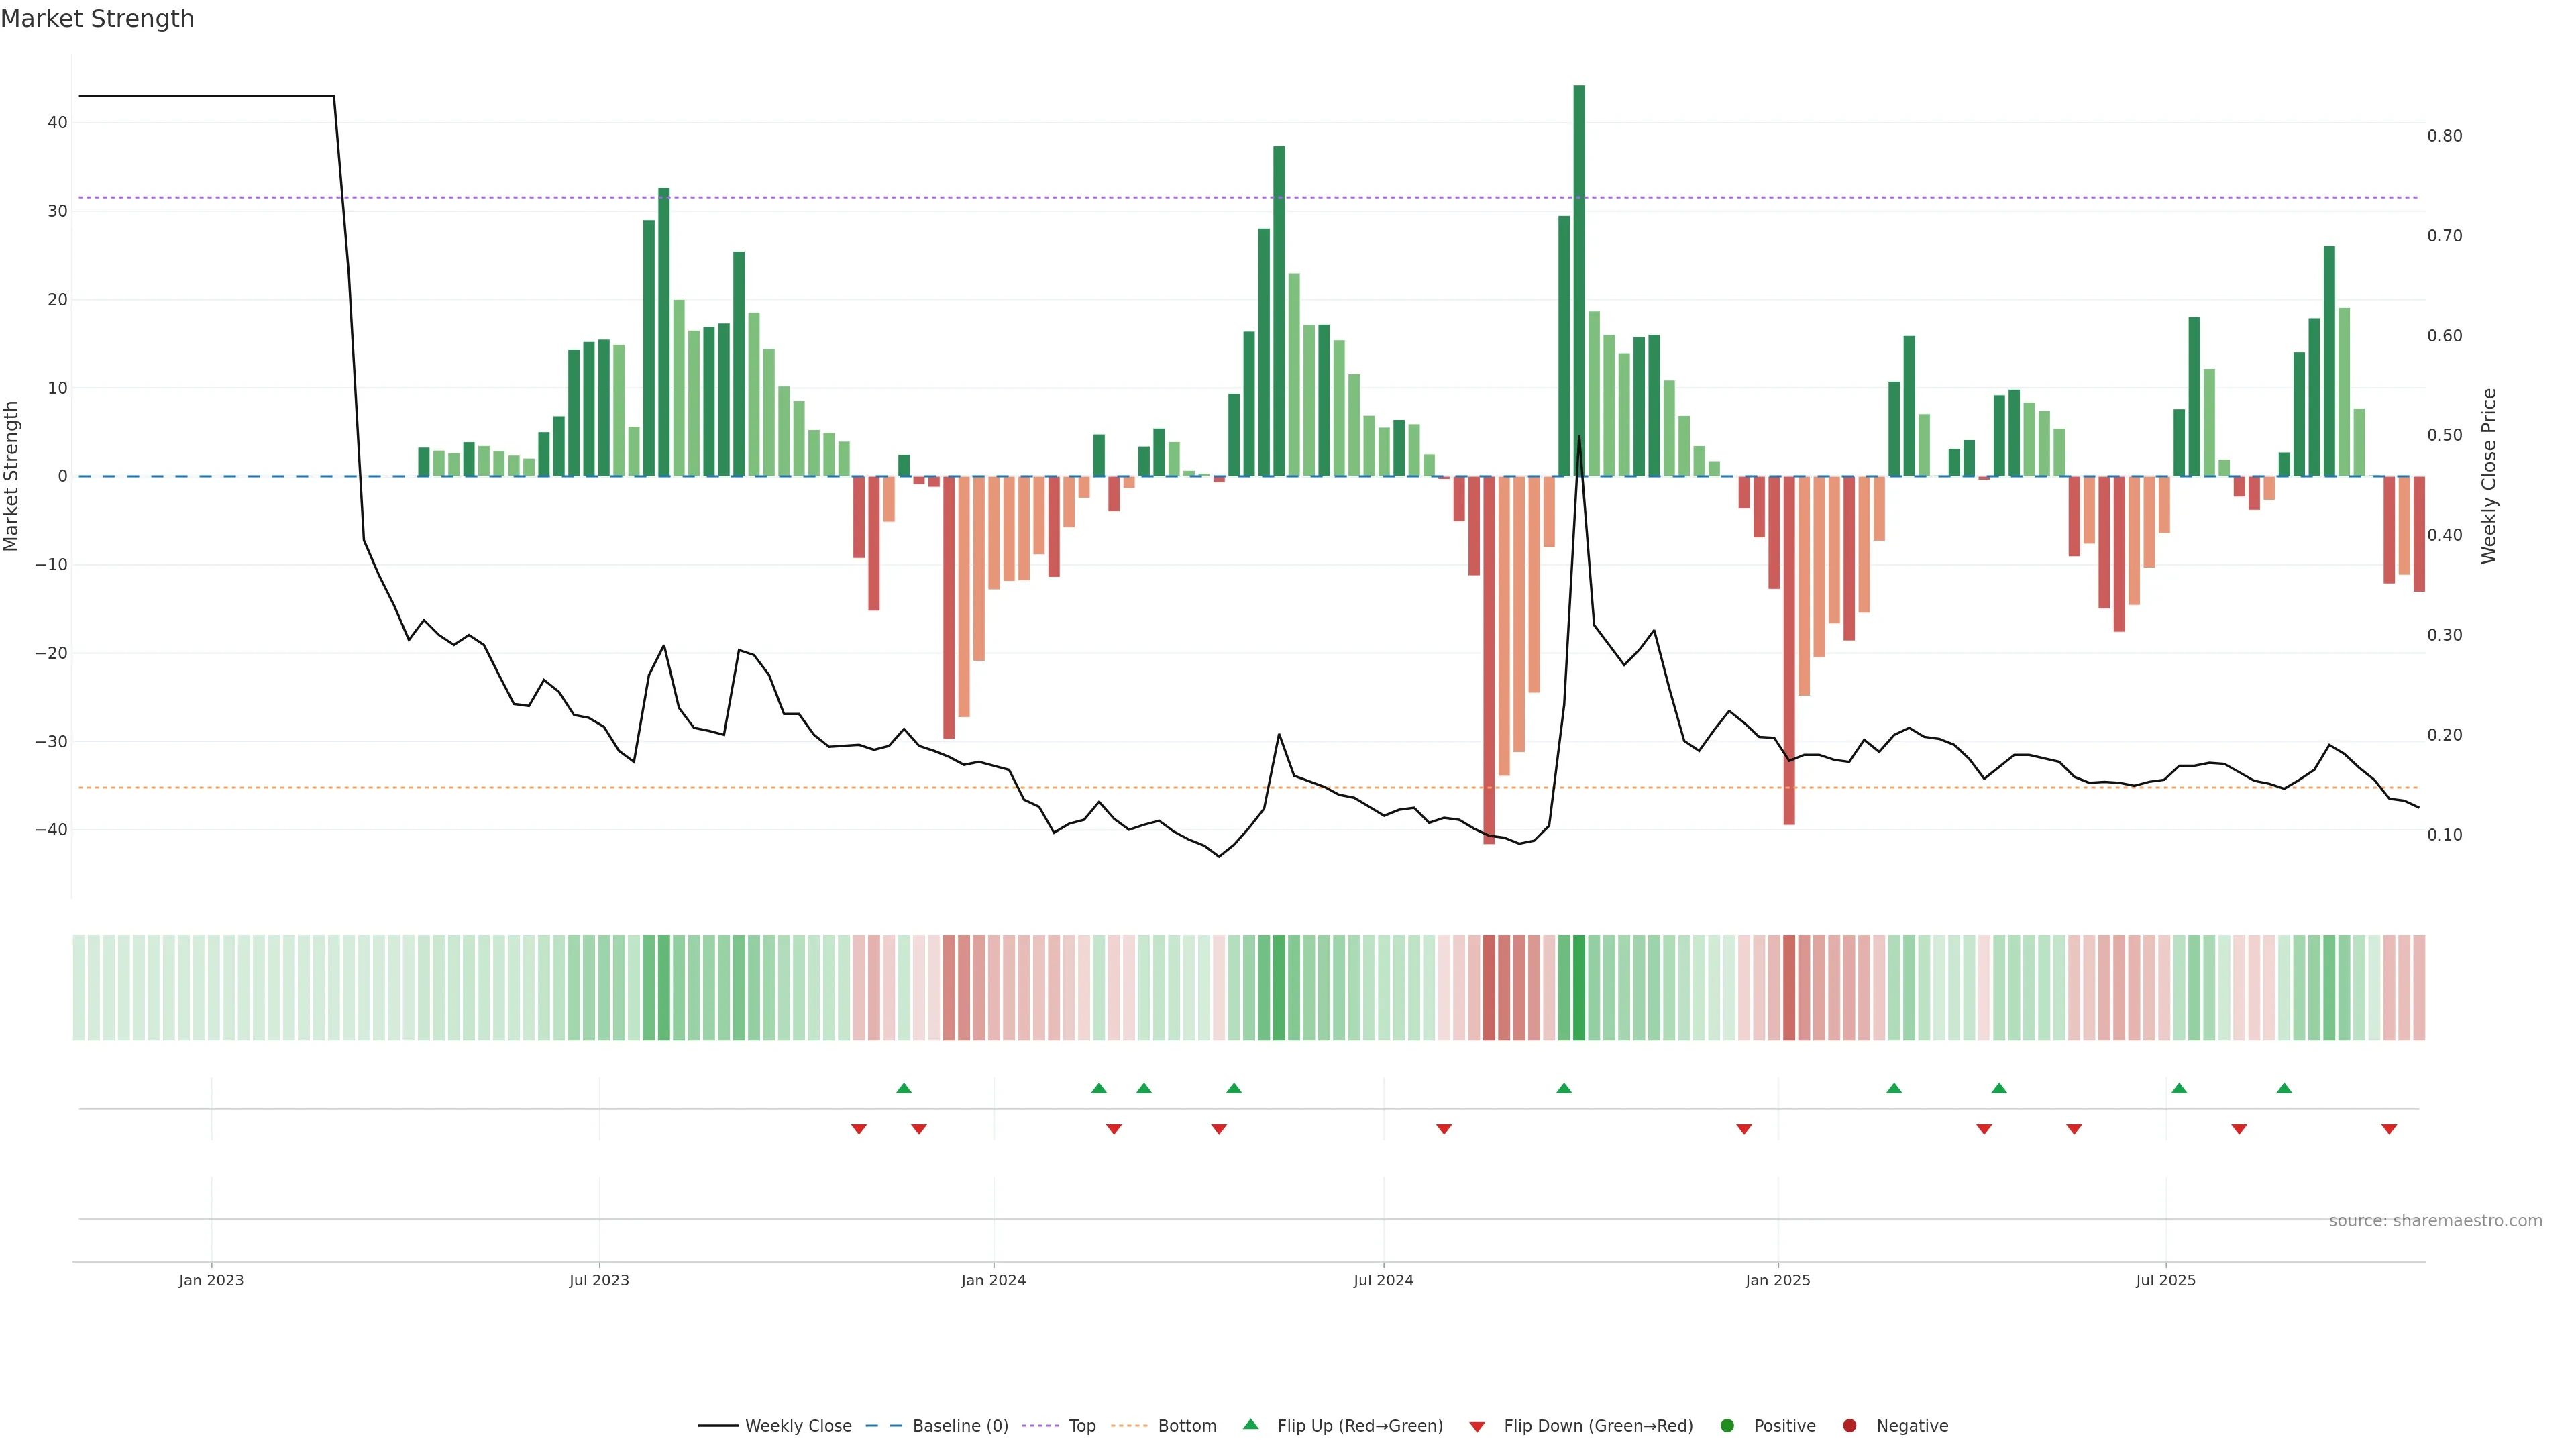
Task: Click the Market Strength chart title
Action: tap(97, 19)
